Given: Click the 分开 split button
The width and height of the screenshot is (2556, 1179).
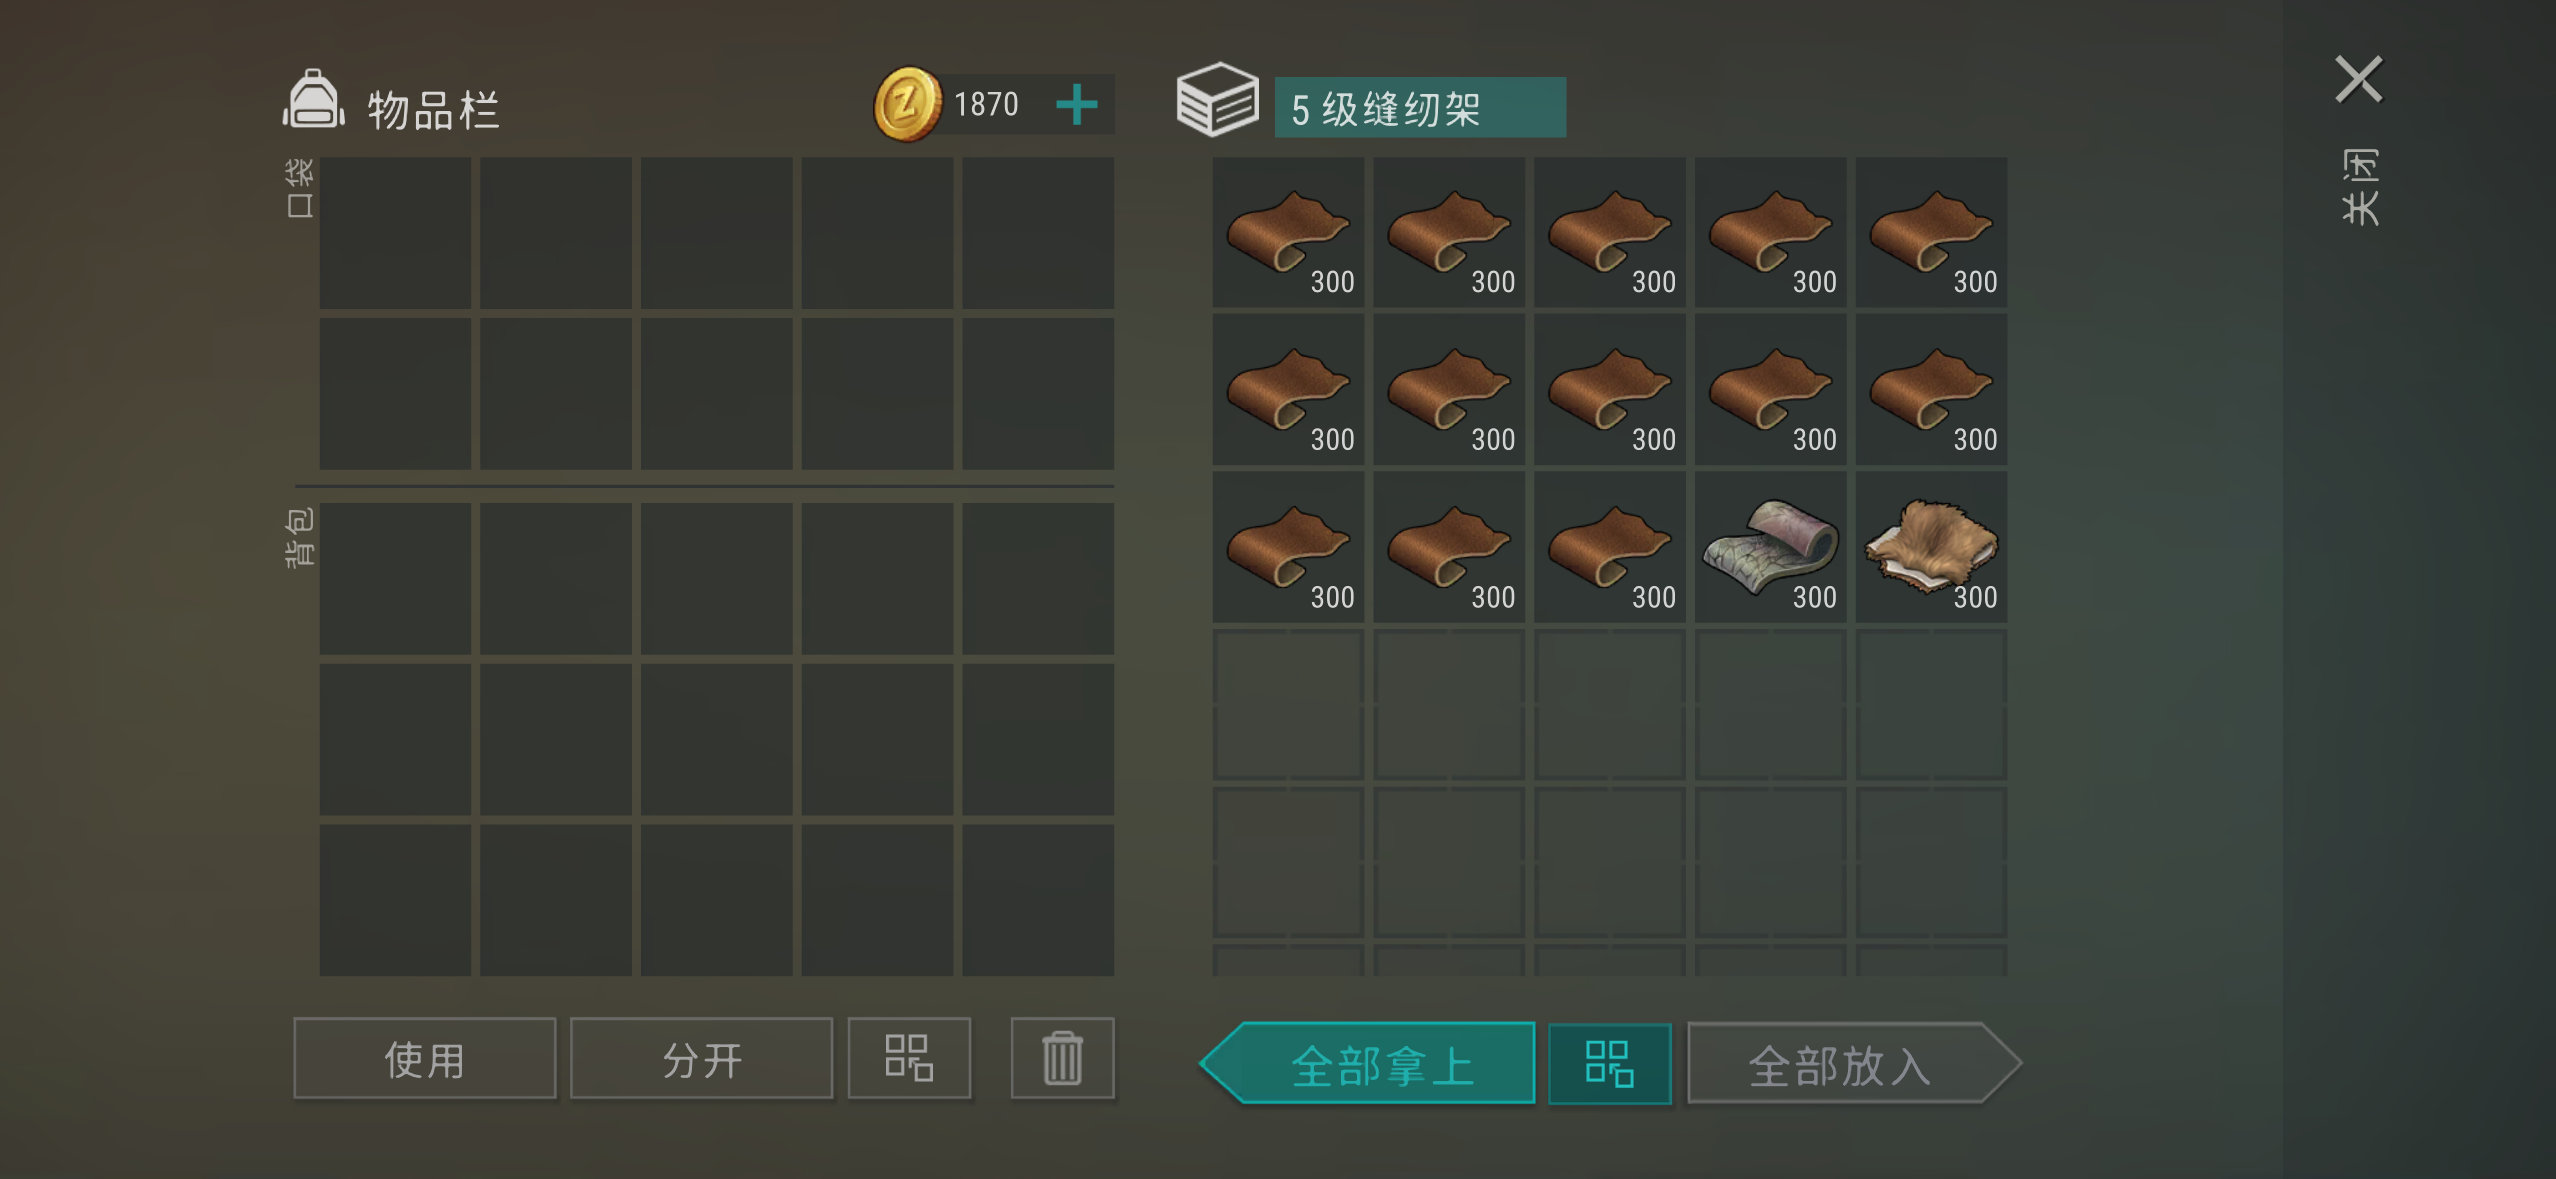Looking at the screenshot, I should click(701, 1058).
